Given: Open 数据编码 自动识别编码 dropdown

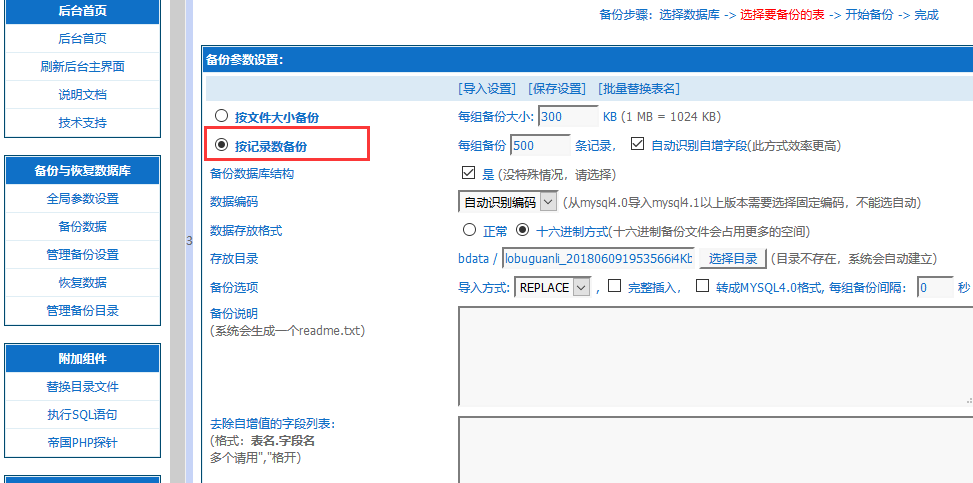Looking at the screenshot, I should tap(508, 202).
